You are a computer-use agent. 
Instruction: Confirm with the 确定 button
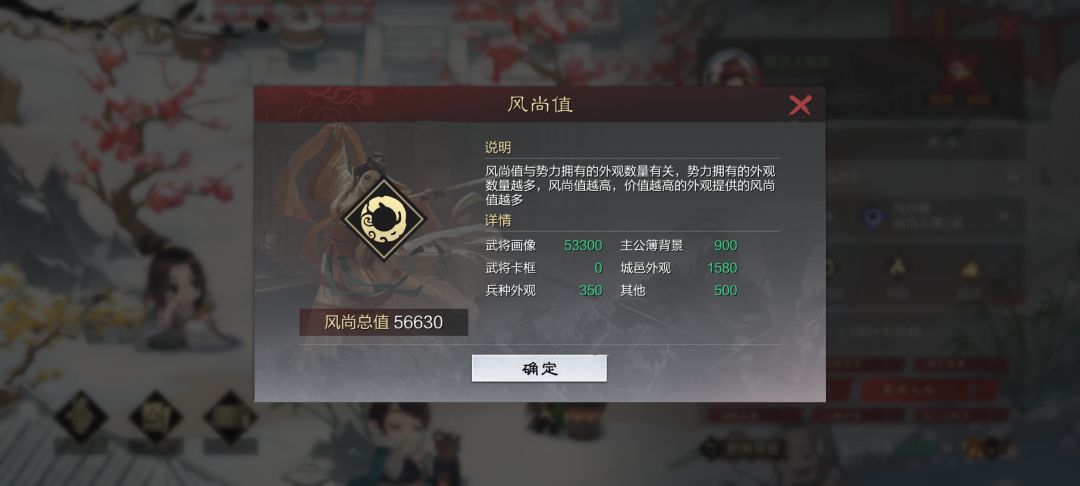click(x=539, y=368)
